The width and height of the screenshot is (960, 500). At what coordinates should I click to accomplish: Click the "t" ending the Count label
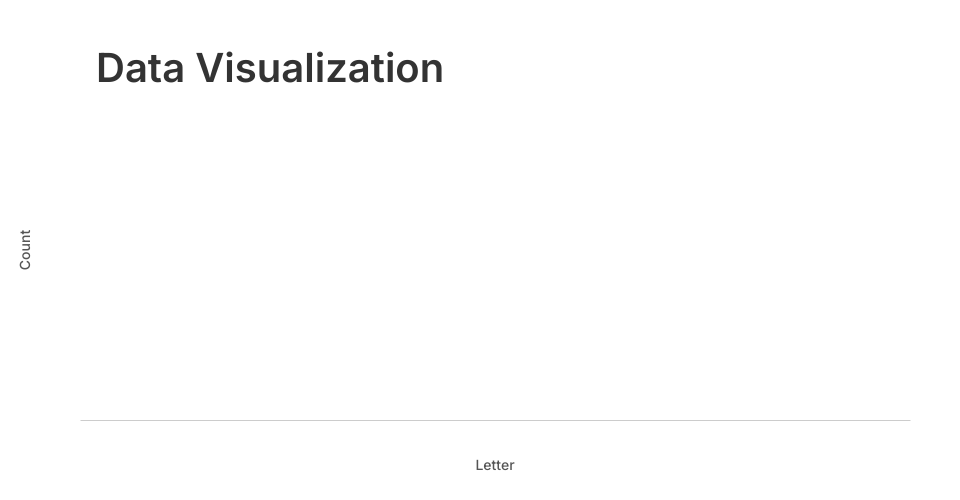pos(25,232)
